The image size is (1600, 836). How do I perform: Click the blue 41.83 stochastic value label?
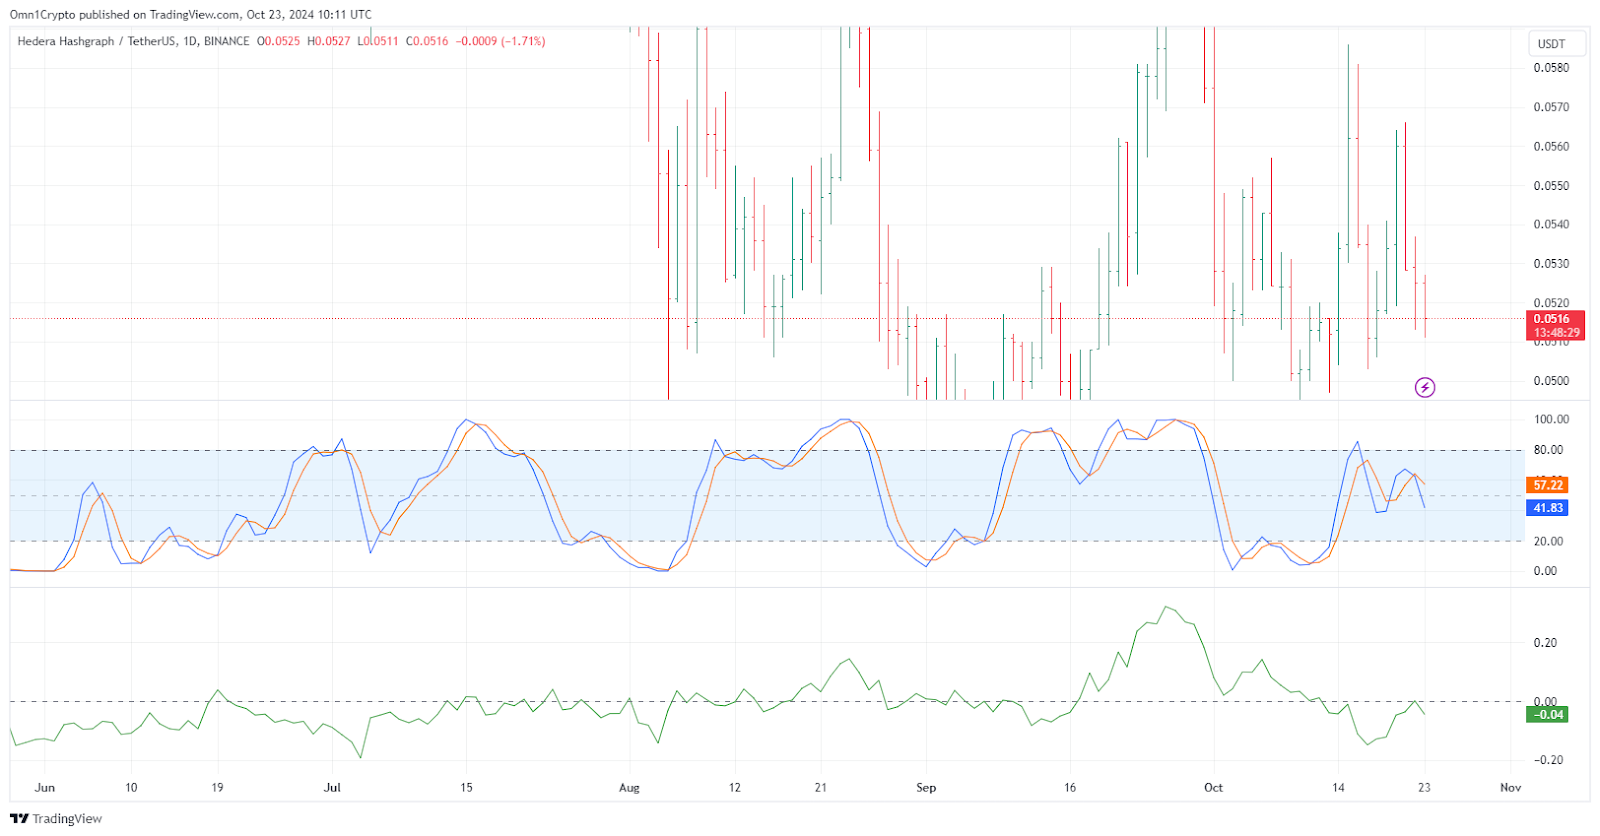tap(1548, 508)
